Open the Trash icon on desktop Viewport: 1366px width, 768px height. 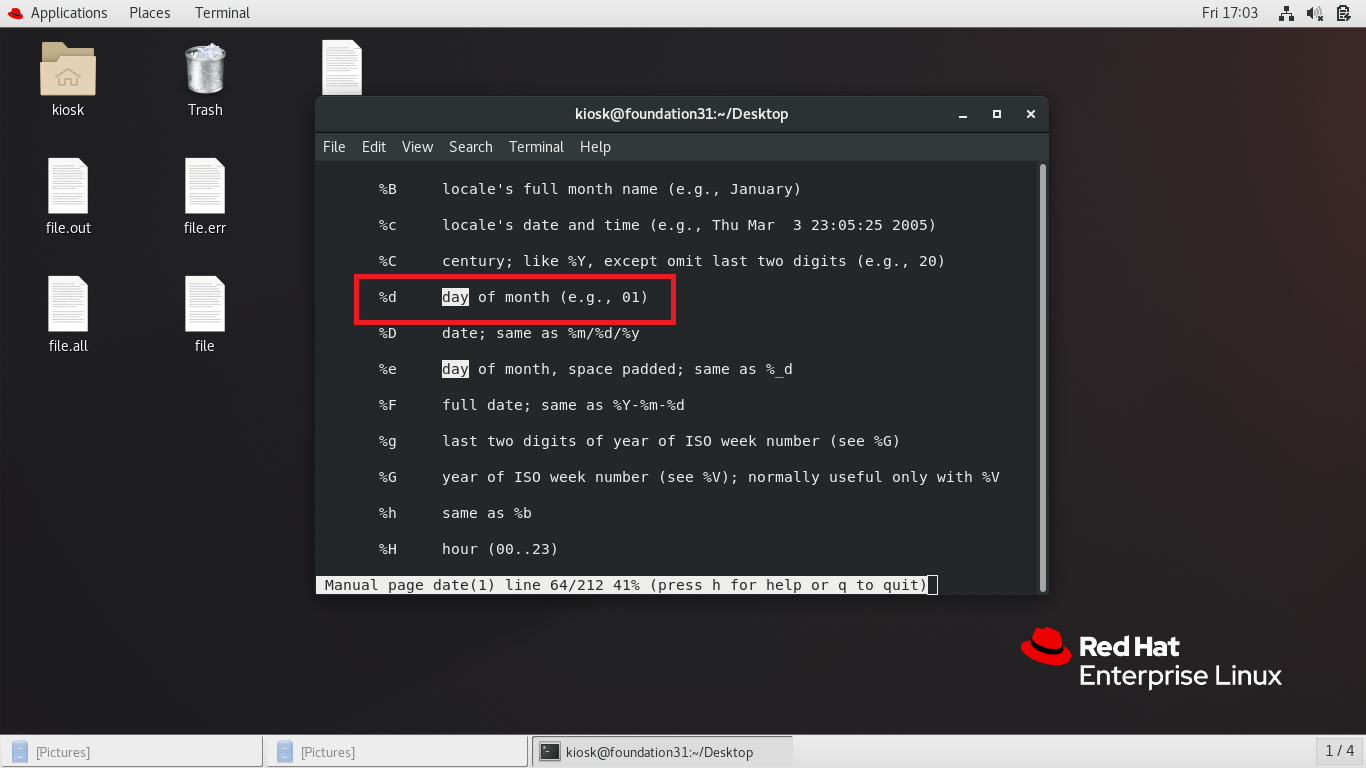click(x=205, y=69)
